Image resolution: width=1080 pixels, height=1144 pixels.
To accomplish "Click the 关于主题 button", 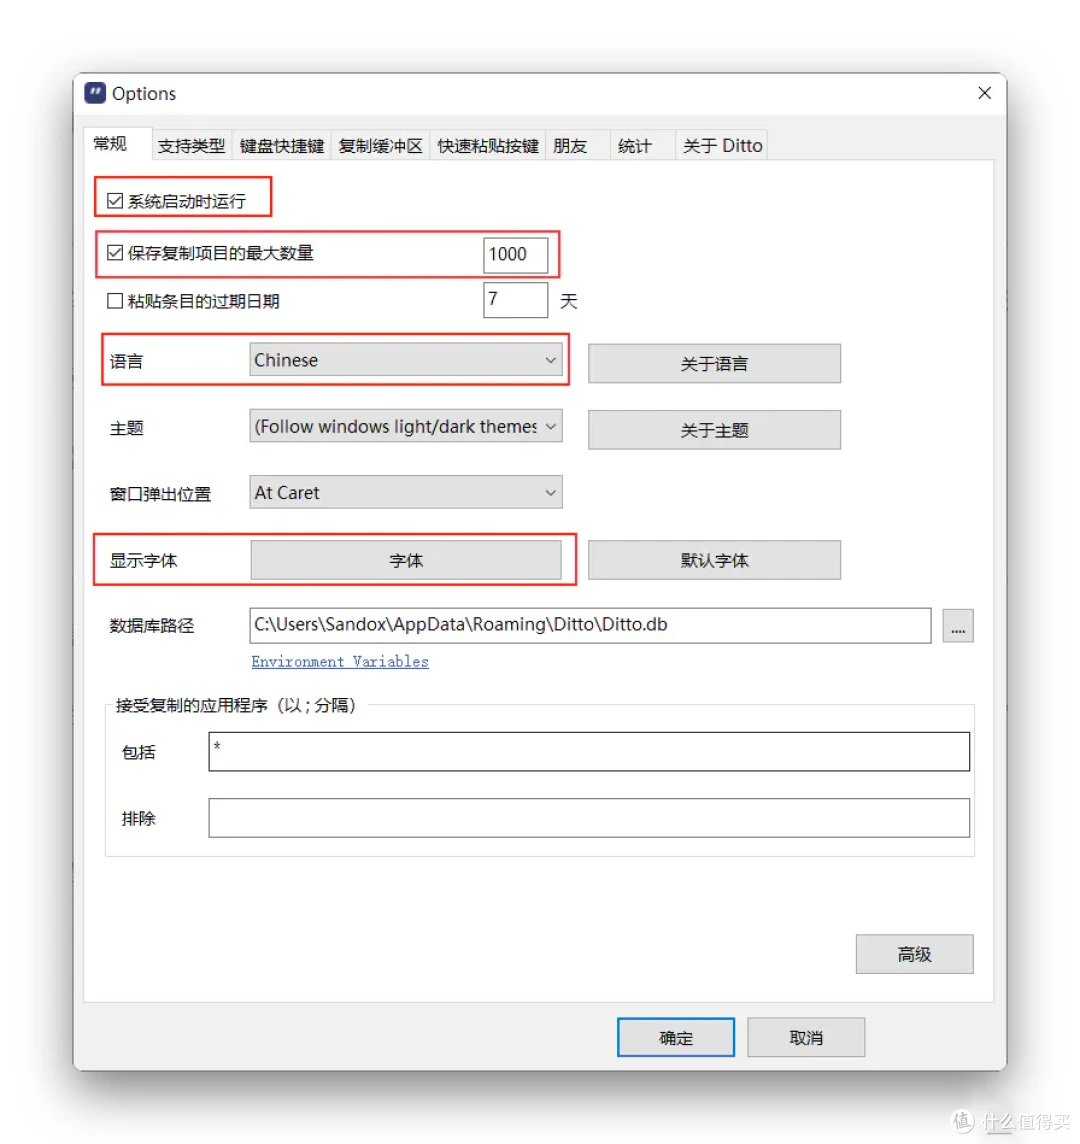I will tap(714, 430).
